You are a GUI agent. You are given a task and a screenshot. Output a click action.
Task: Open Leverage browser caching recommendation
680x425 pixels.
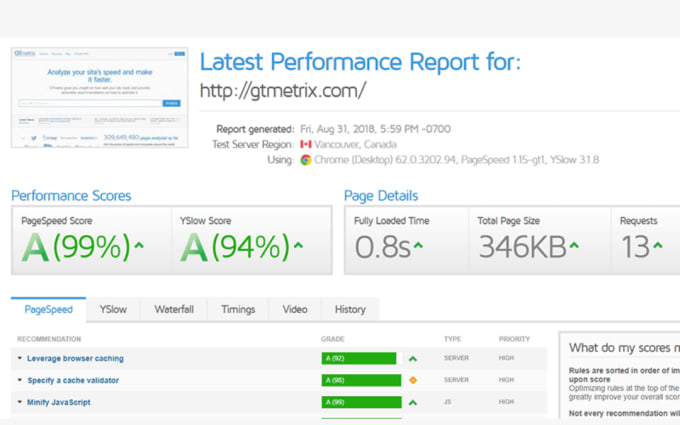(75, 359)
